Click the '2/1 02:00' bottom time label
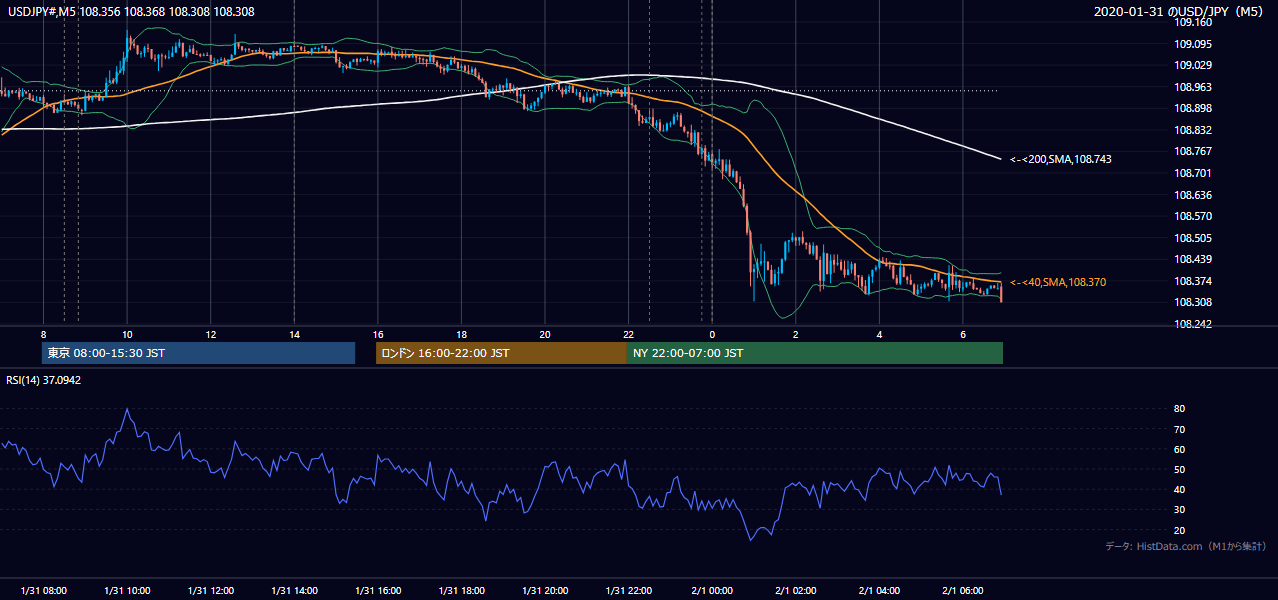Screen dimensions: 1278x600 point(795,591)
